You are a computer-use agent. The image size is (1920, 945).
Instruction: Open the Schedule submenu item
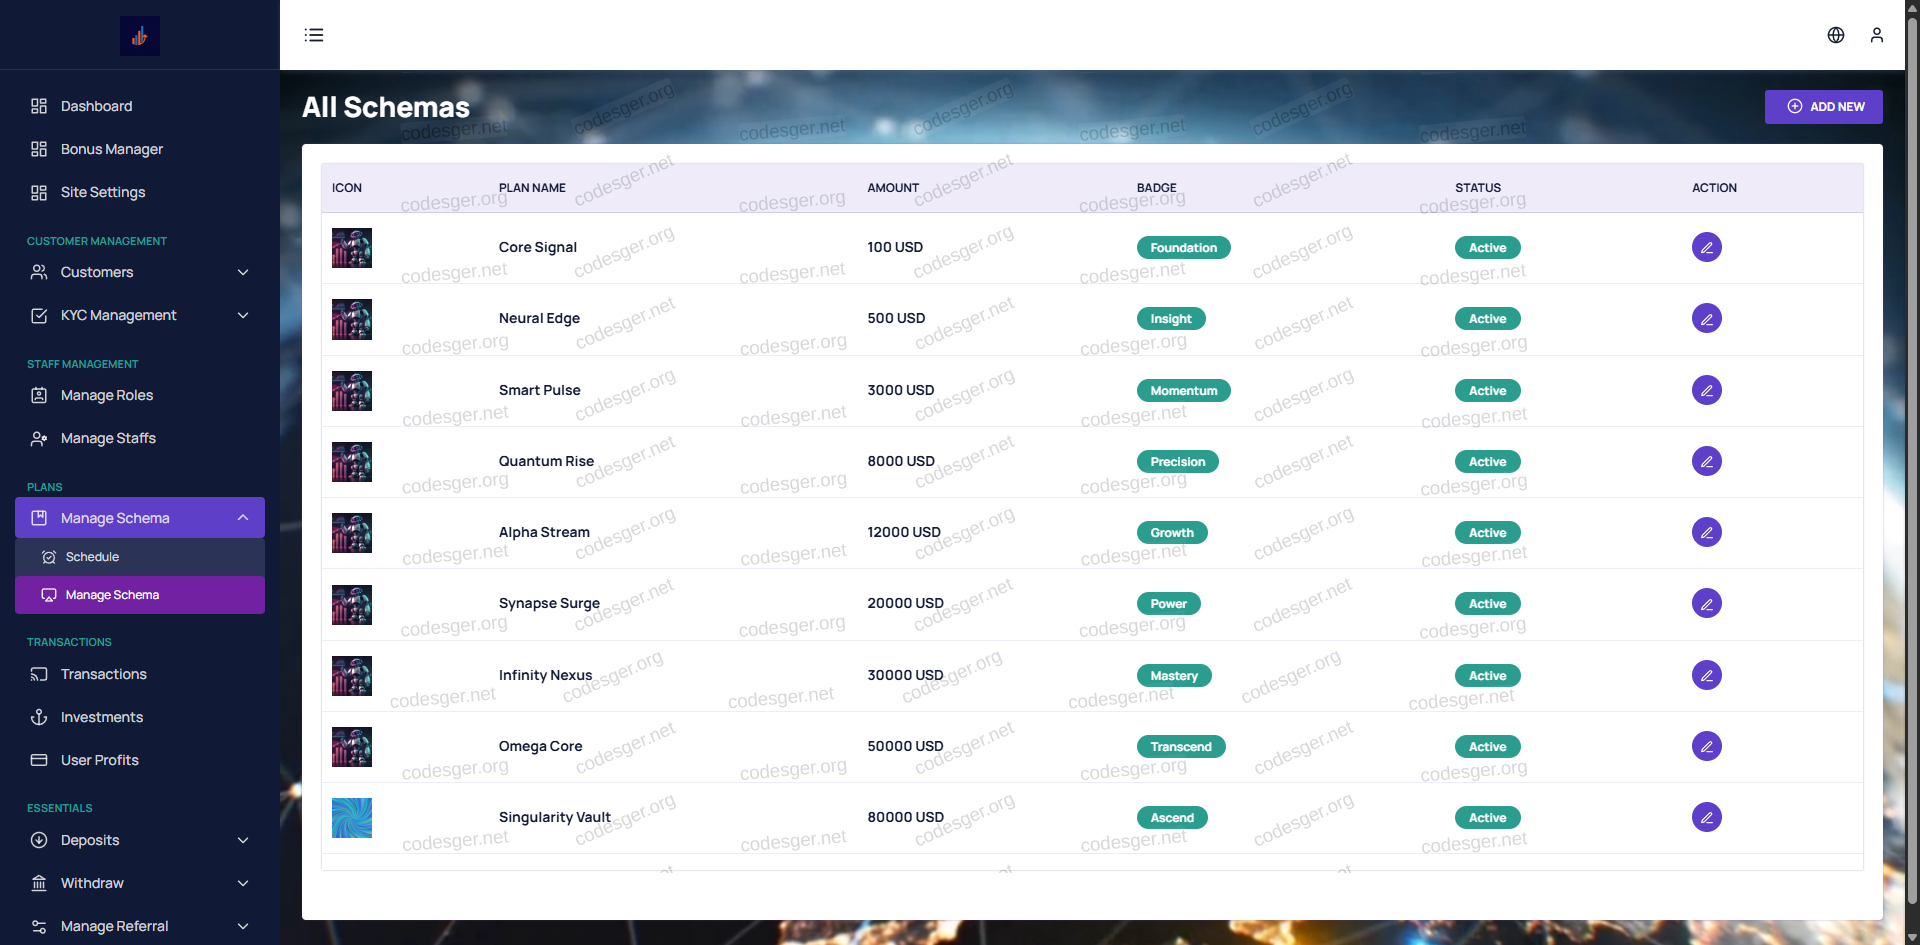tap(92, 557)
